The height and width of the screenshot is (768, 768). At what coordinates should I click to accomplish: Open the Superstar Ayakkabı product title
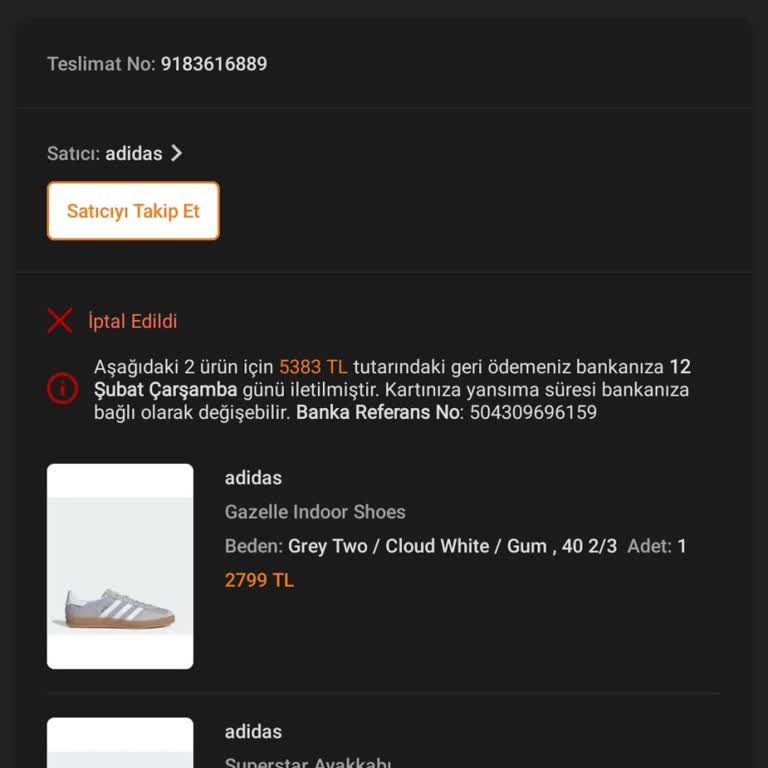pos(308,762)
